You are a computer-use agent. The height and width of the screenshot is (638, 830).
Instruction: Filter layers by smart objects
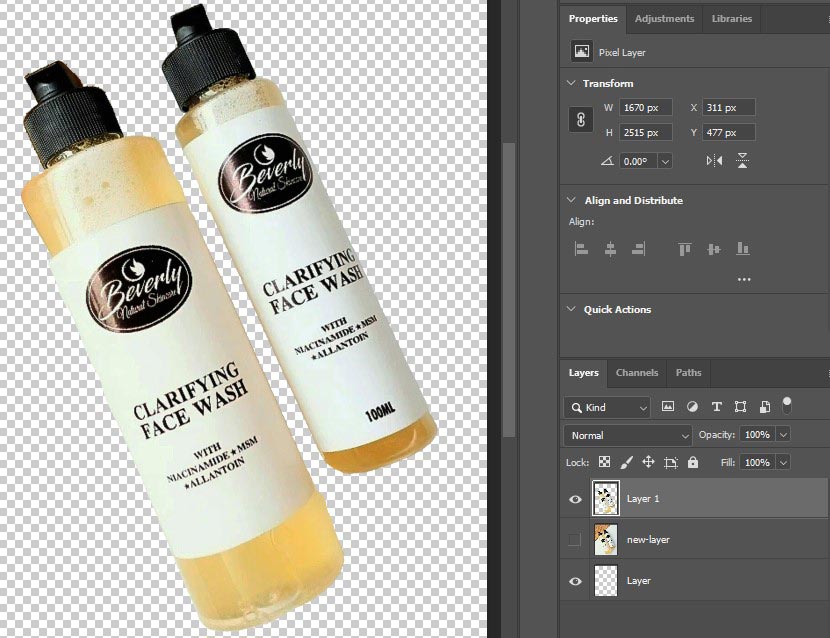click(764, 407)
